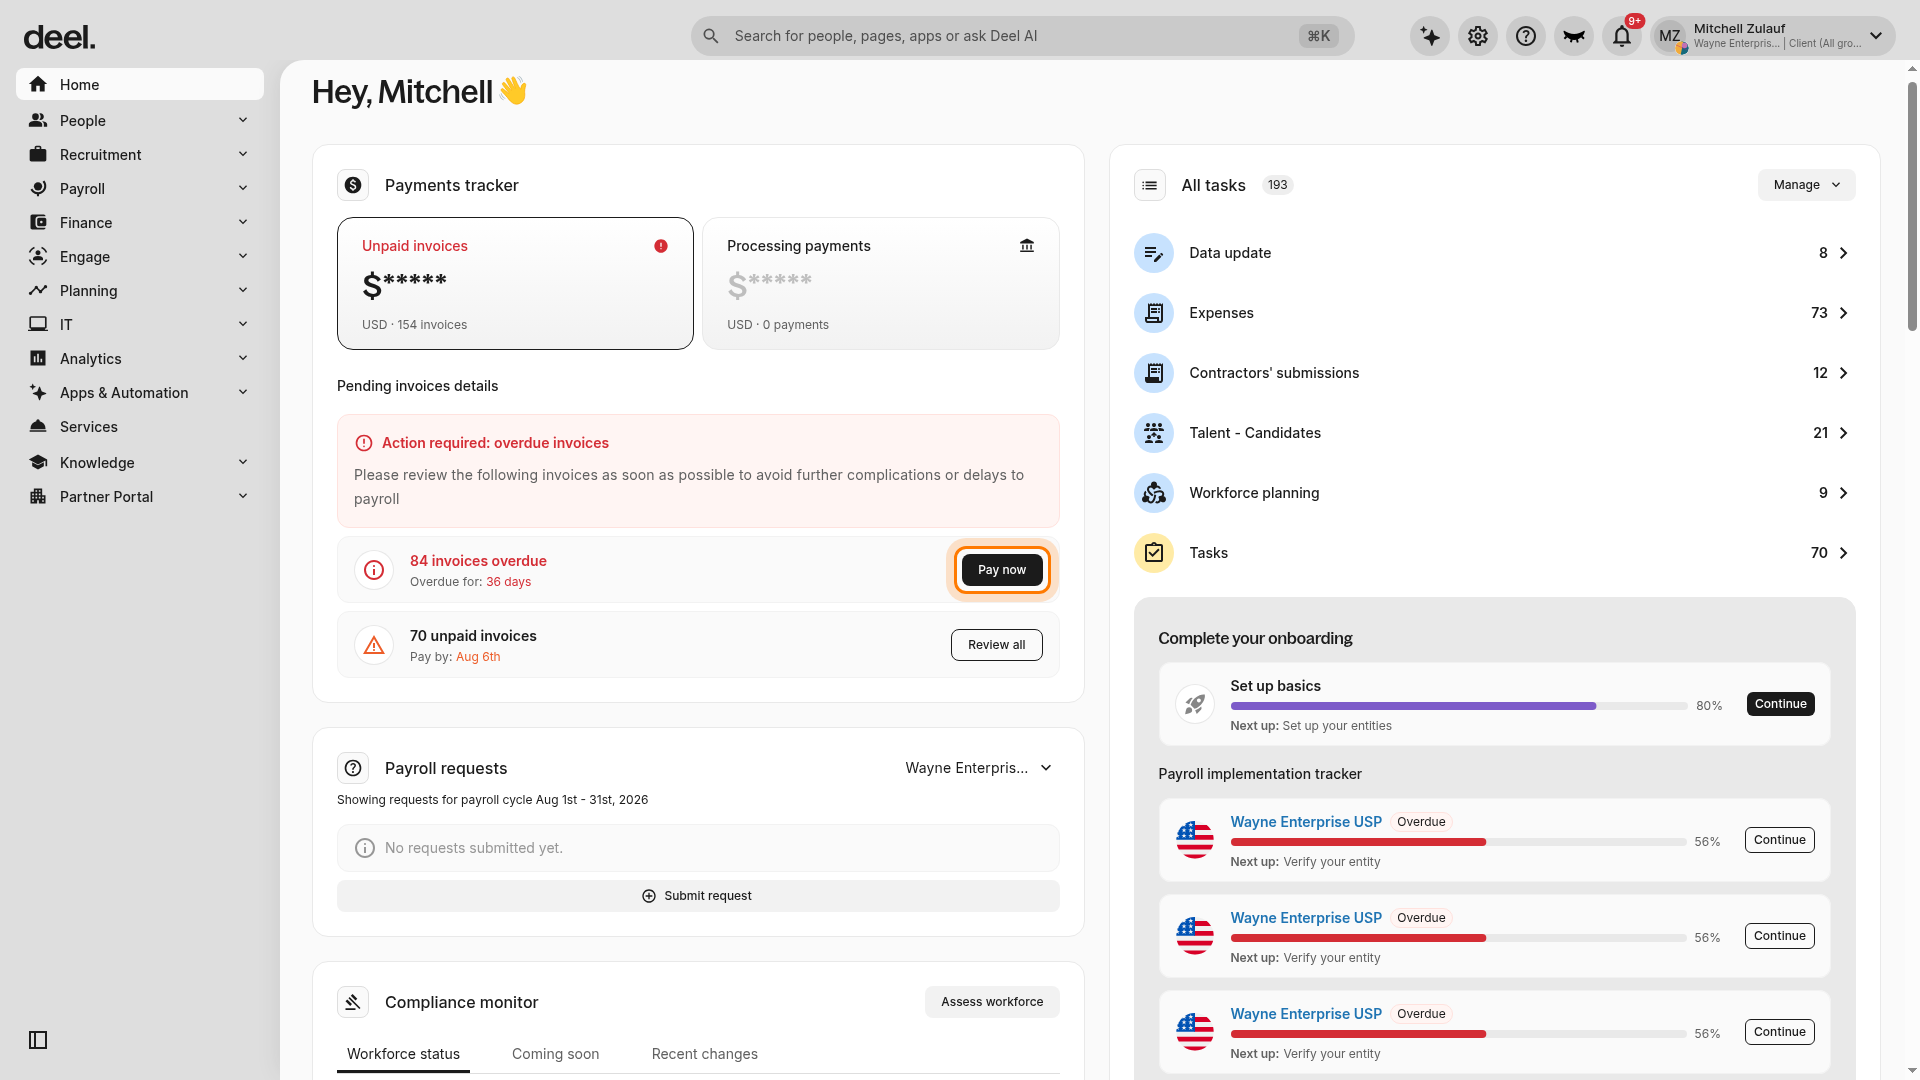The height and width of the screenshot is (1080, 1920).
Task: Open Deel AI sparkle icon
Action: point(1430,36)
